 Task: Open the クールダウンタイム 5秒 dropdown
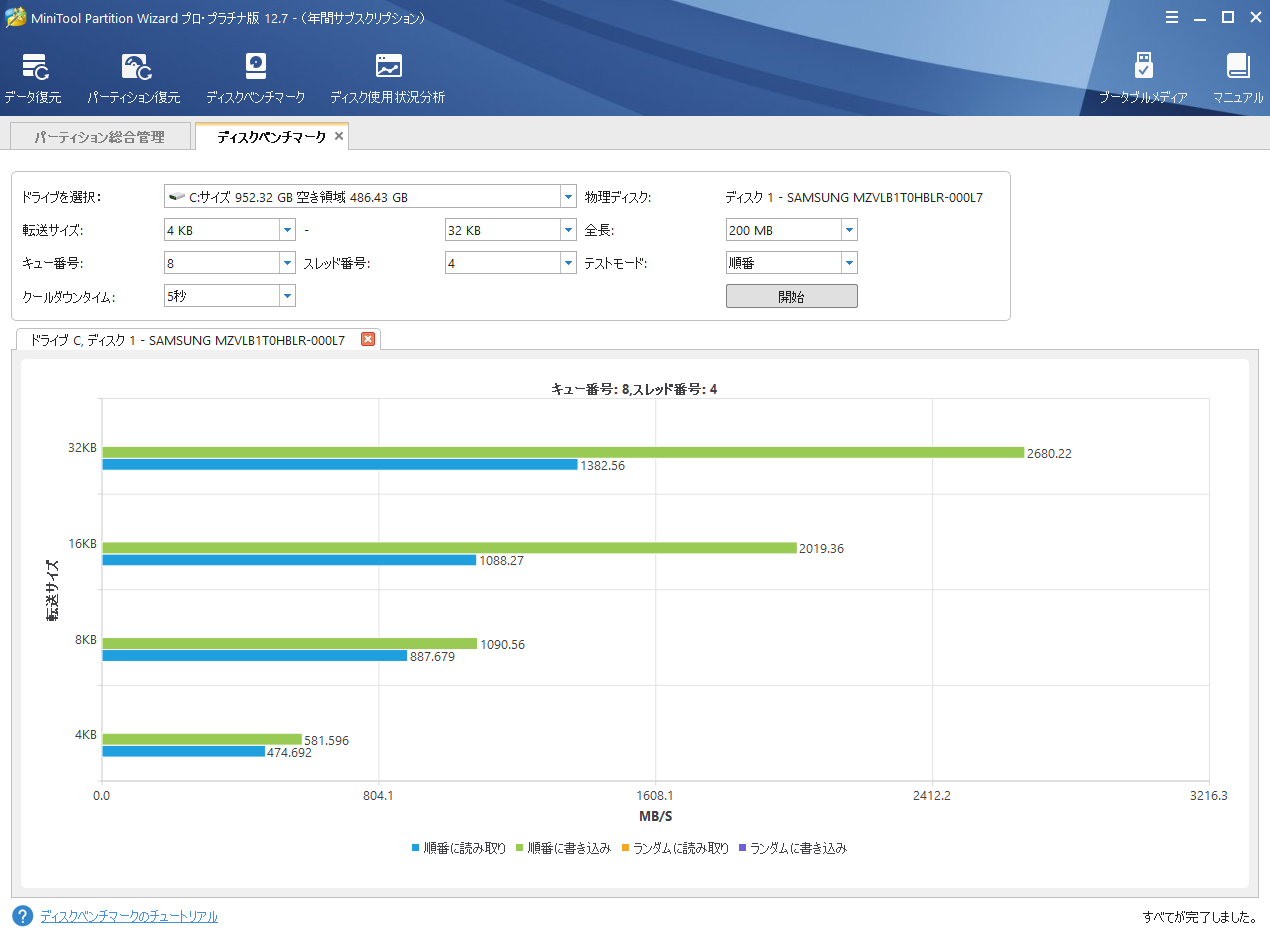tap(287, 296)
